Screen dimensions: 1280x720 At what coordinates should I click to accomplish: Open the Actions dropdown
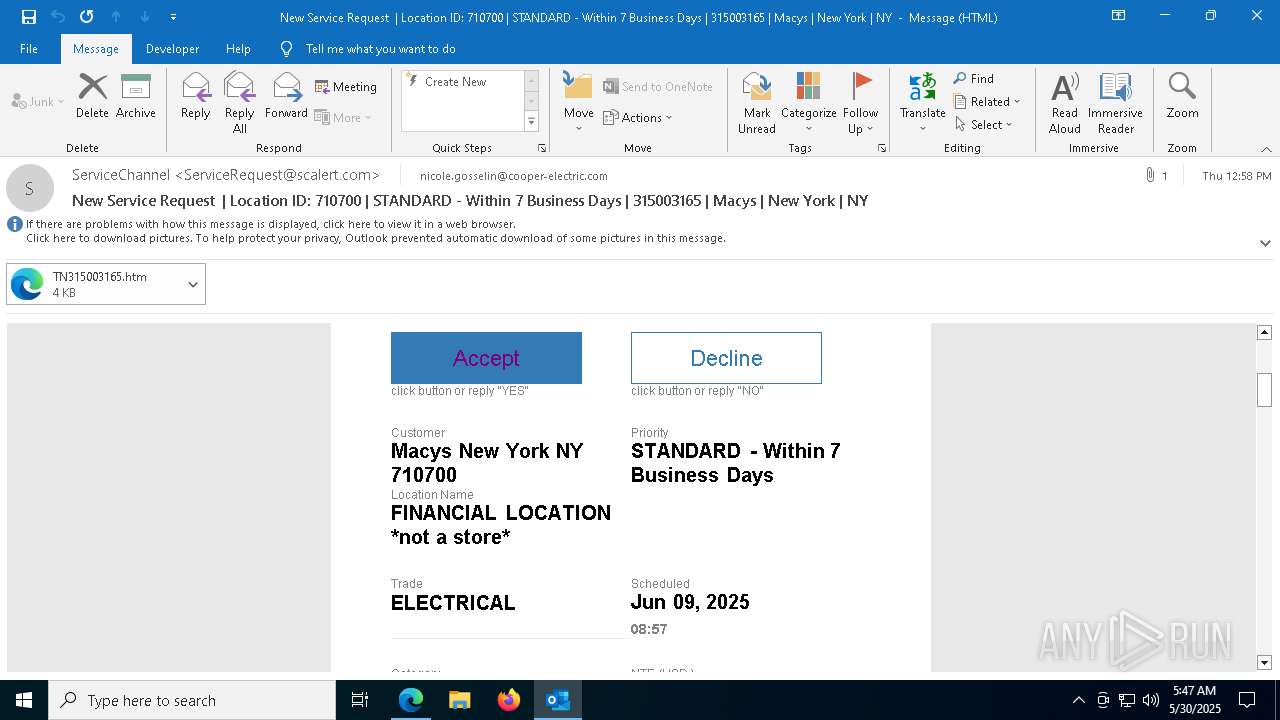638,117
